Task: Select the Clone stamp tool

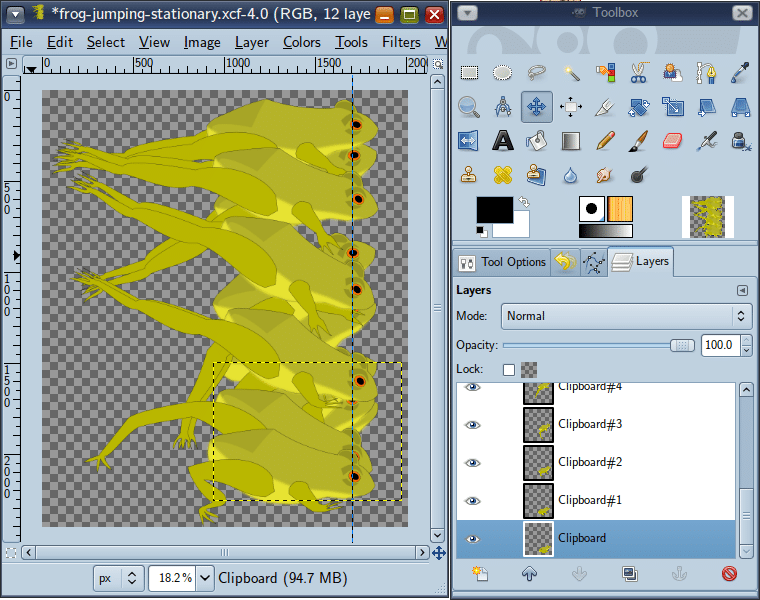Action: (469, 174)
